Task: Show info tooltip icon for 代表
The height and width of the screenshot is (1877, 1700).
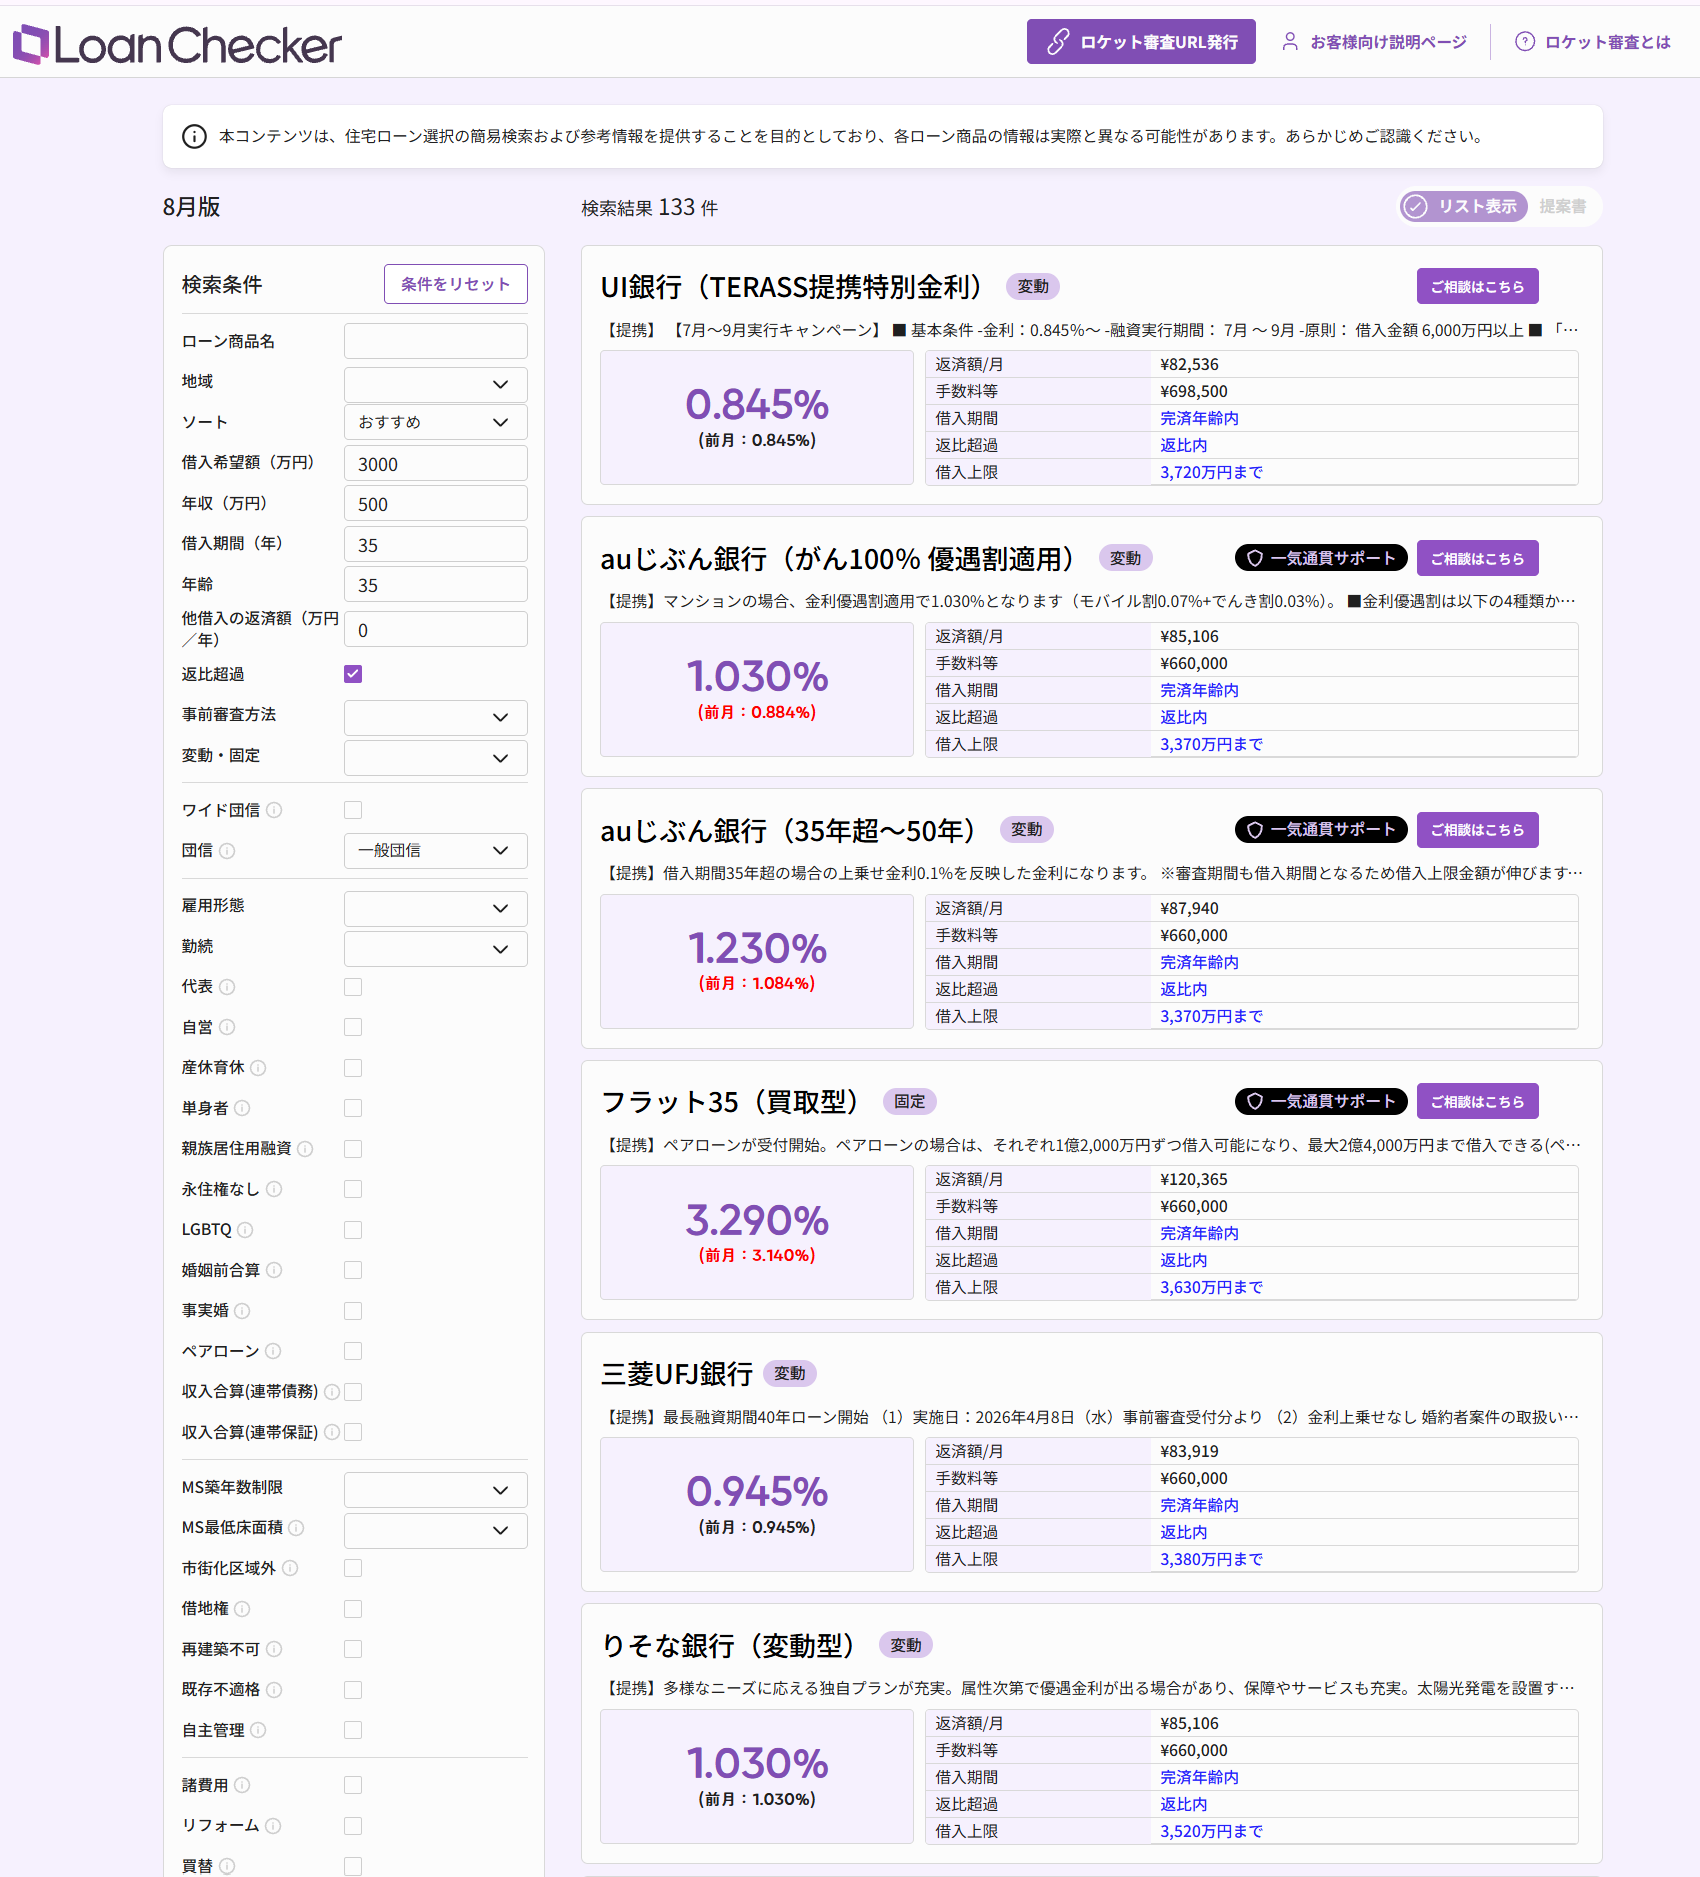Action: click(x=227, y=987)
